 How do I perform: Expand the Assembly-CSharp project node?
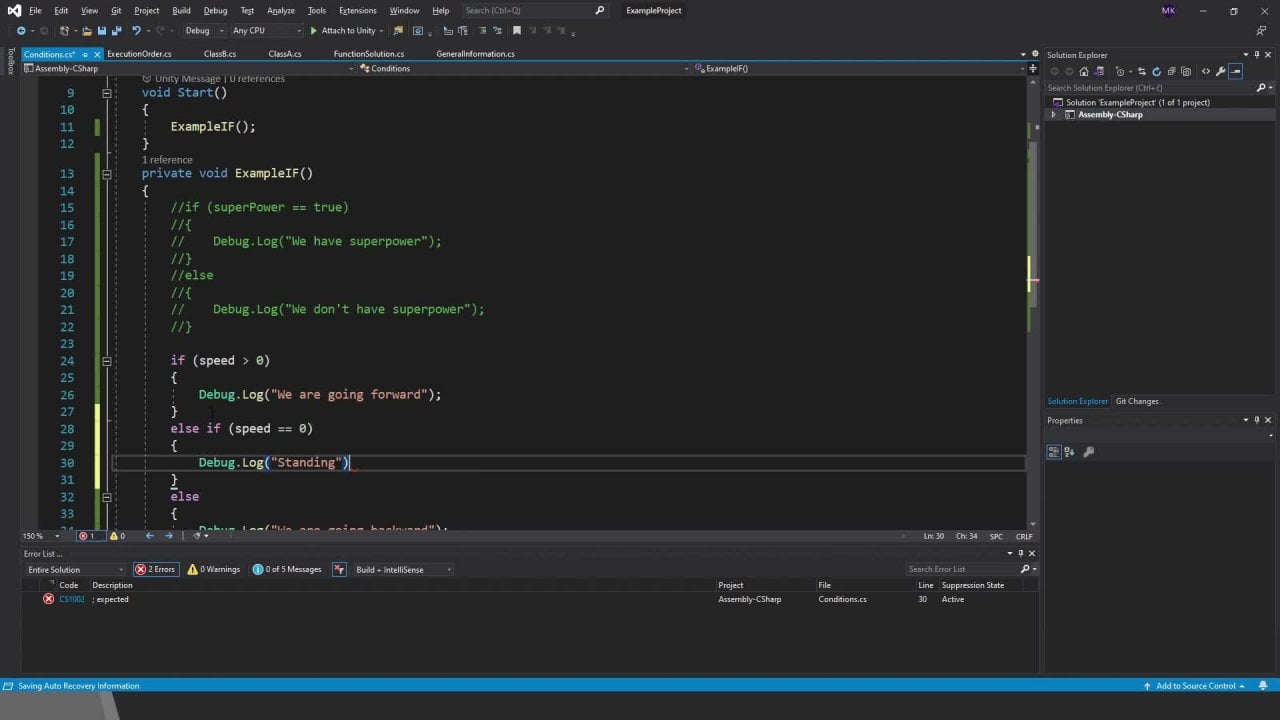pyautogui.click(x=1053, y=115)
